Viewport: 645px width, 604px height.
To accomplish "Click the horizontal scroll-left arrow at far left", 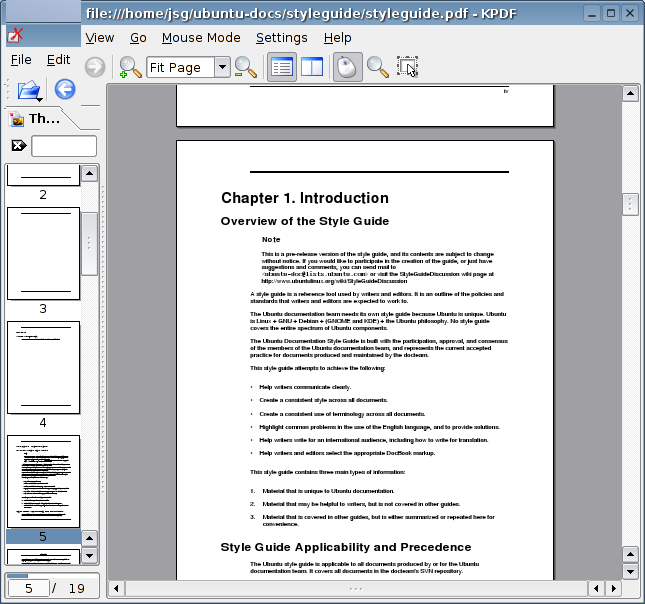I will pyautogui.click(x=116, y=588).
